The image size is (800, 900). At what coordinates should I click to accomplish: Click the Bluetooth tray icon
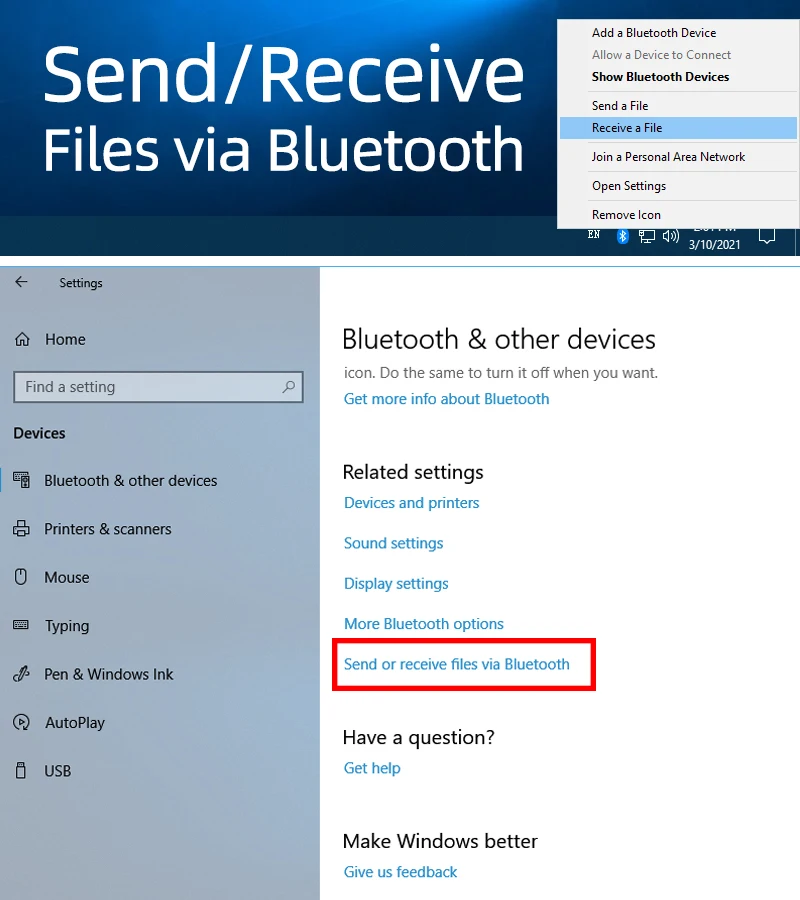(x=623, y=236)
